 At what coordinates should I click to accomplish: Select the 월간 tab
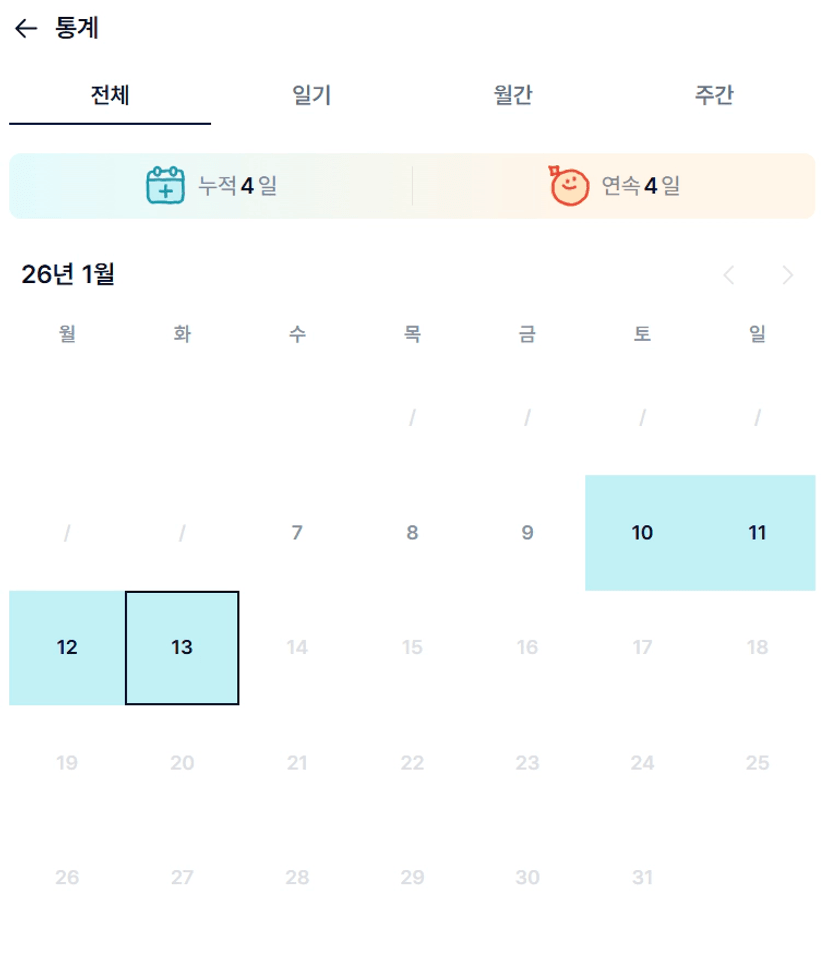point(513,96)
